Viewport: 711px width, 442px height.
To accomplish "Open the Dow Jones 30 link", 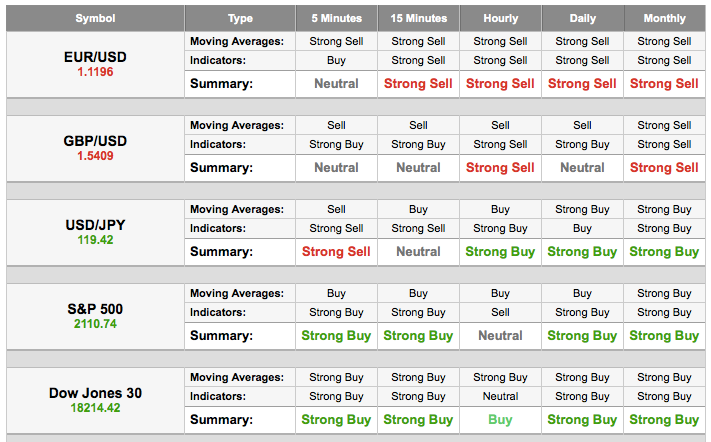I will coord(95,393).
